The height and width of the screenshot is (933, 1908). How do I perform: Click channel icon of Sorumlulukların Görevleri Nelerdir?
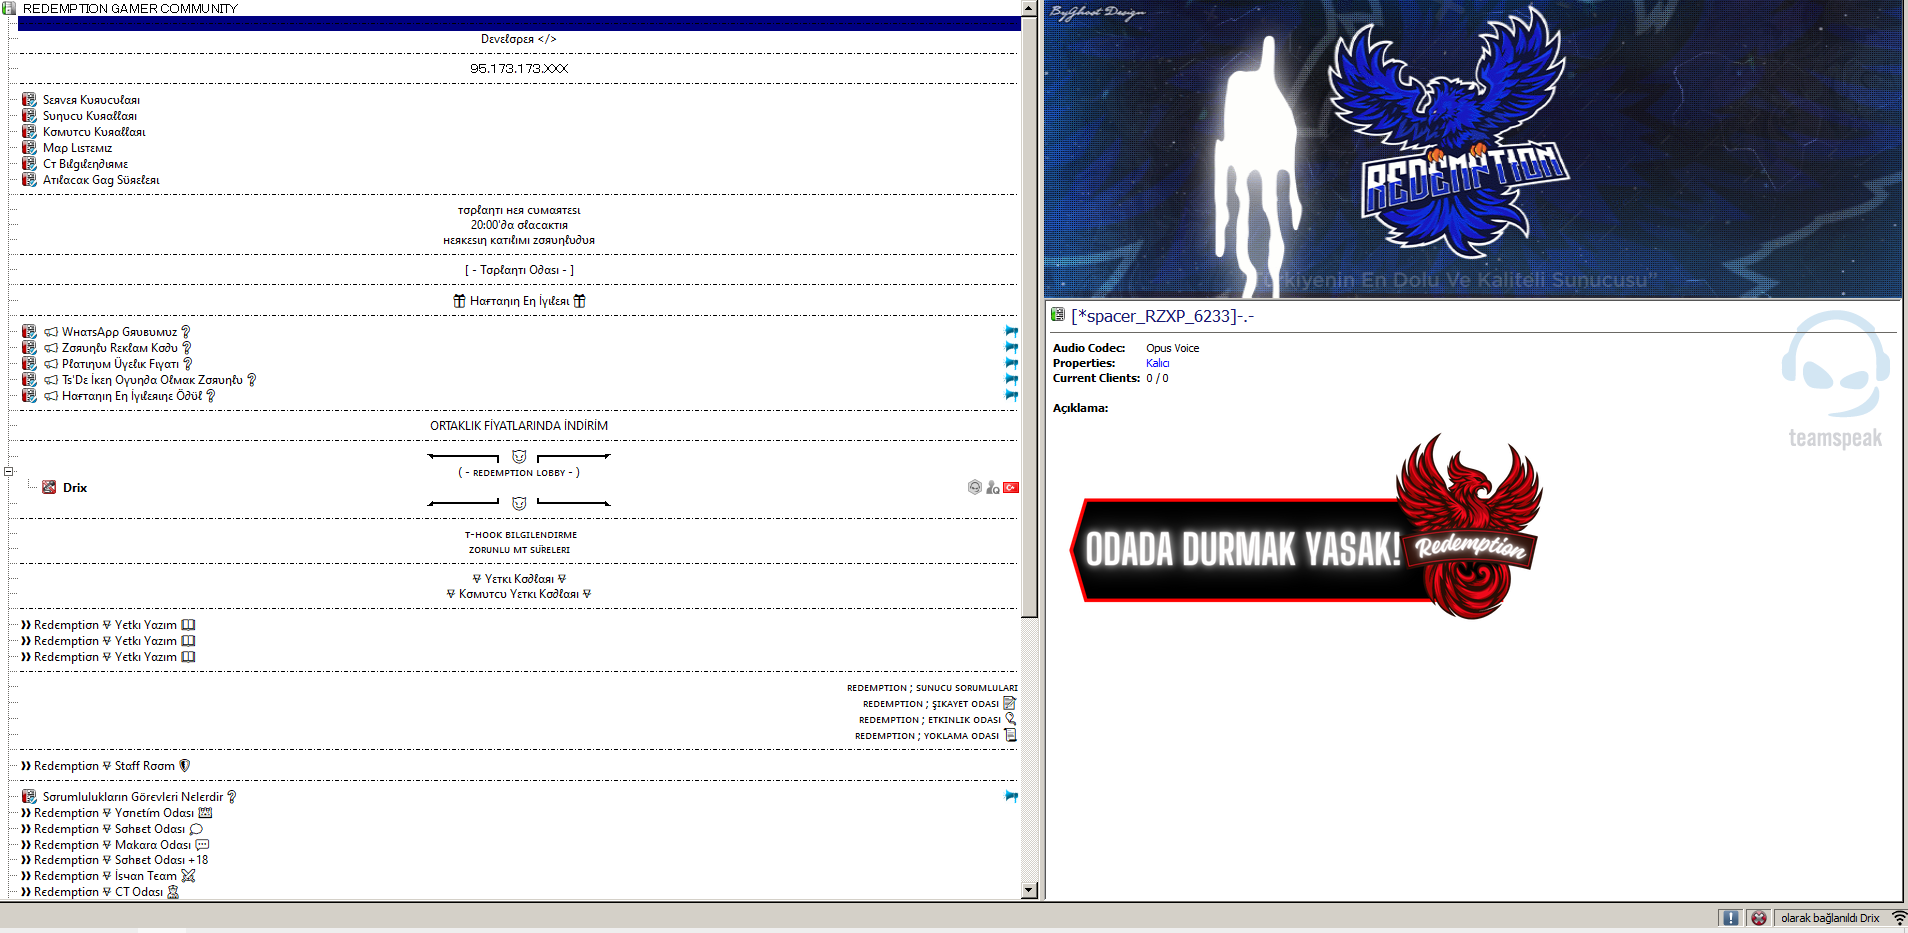pyautogui.click(x=29, y=797)
